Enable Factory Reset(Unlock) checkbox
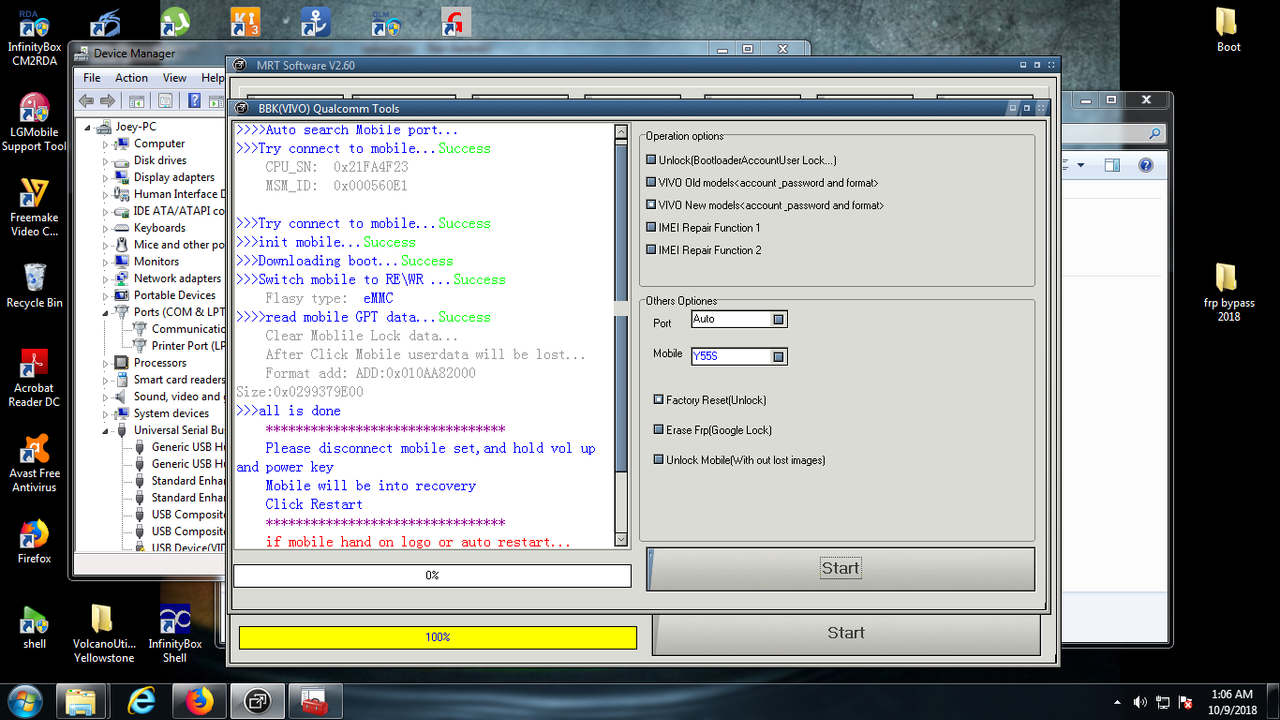The width and height of the screenshot is (1280, 720). (659, 400)
